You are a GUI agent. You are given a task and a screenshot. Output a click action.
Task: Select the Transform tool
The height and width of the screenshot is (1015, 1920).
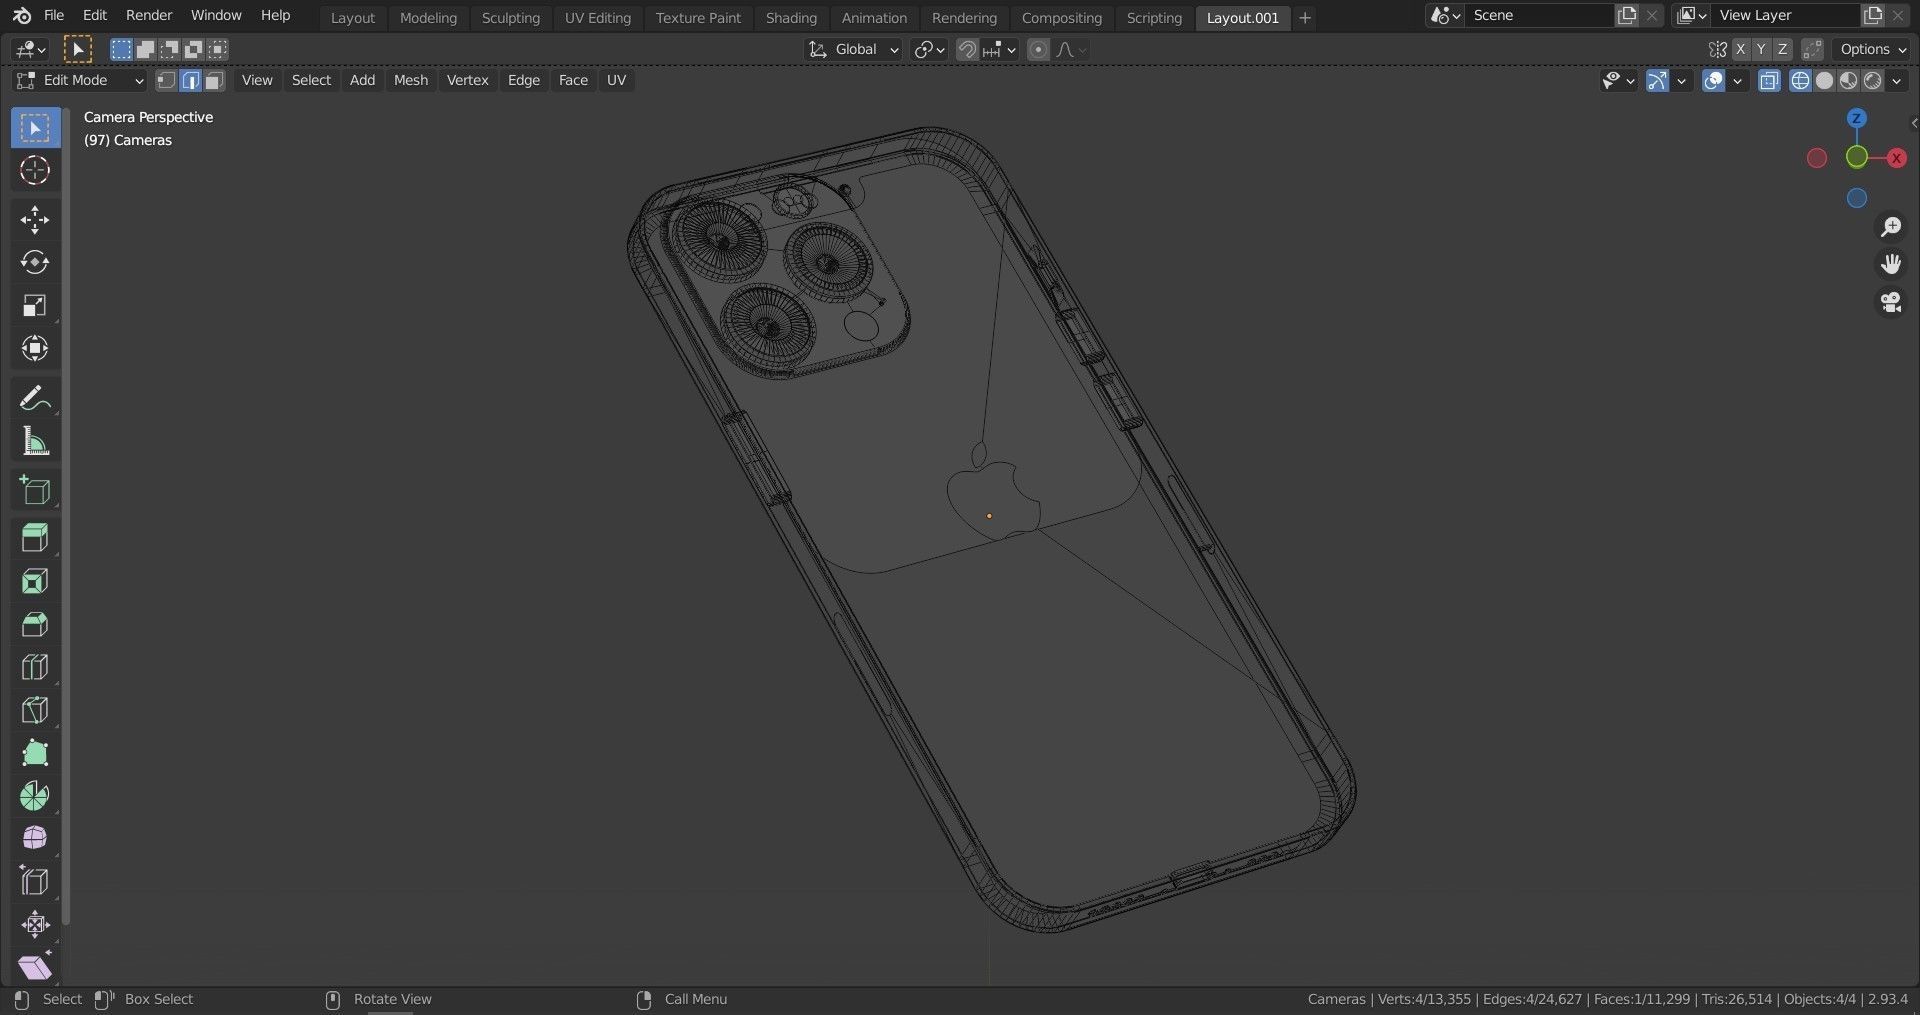point(35,349)
